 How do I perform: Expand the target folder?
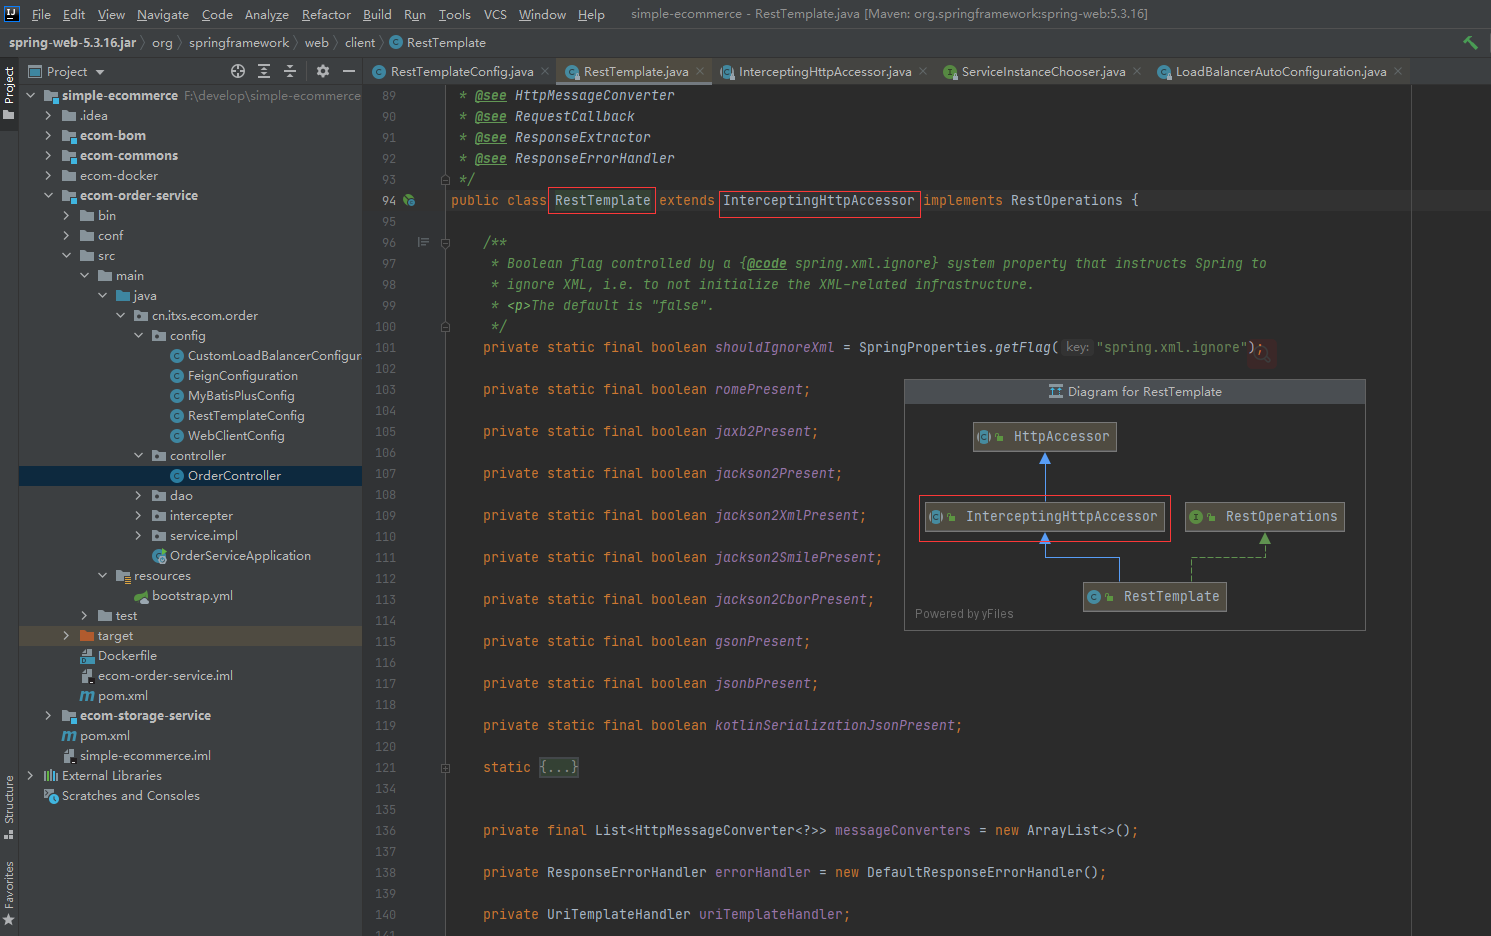(x=66, y=635)
